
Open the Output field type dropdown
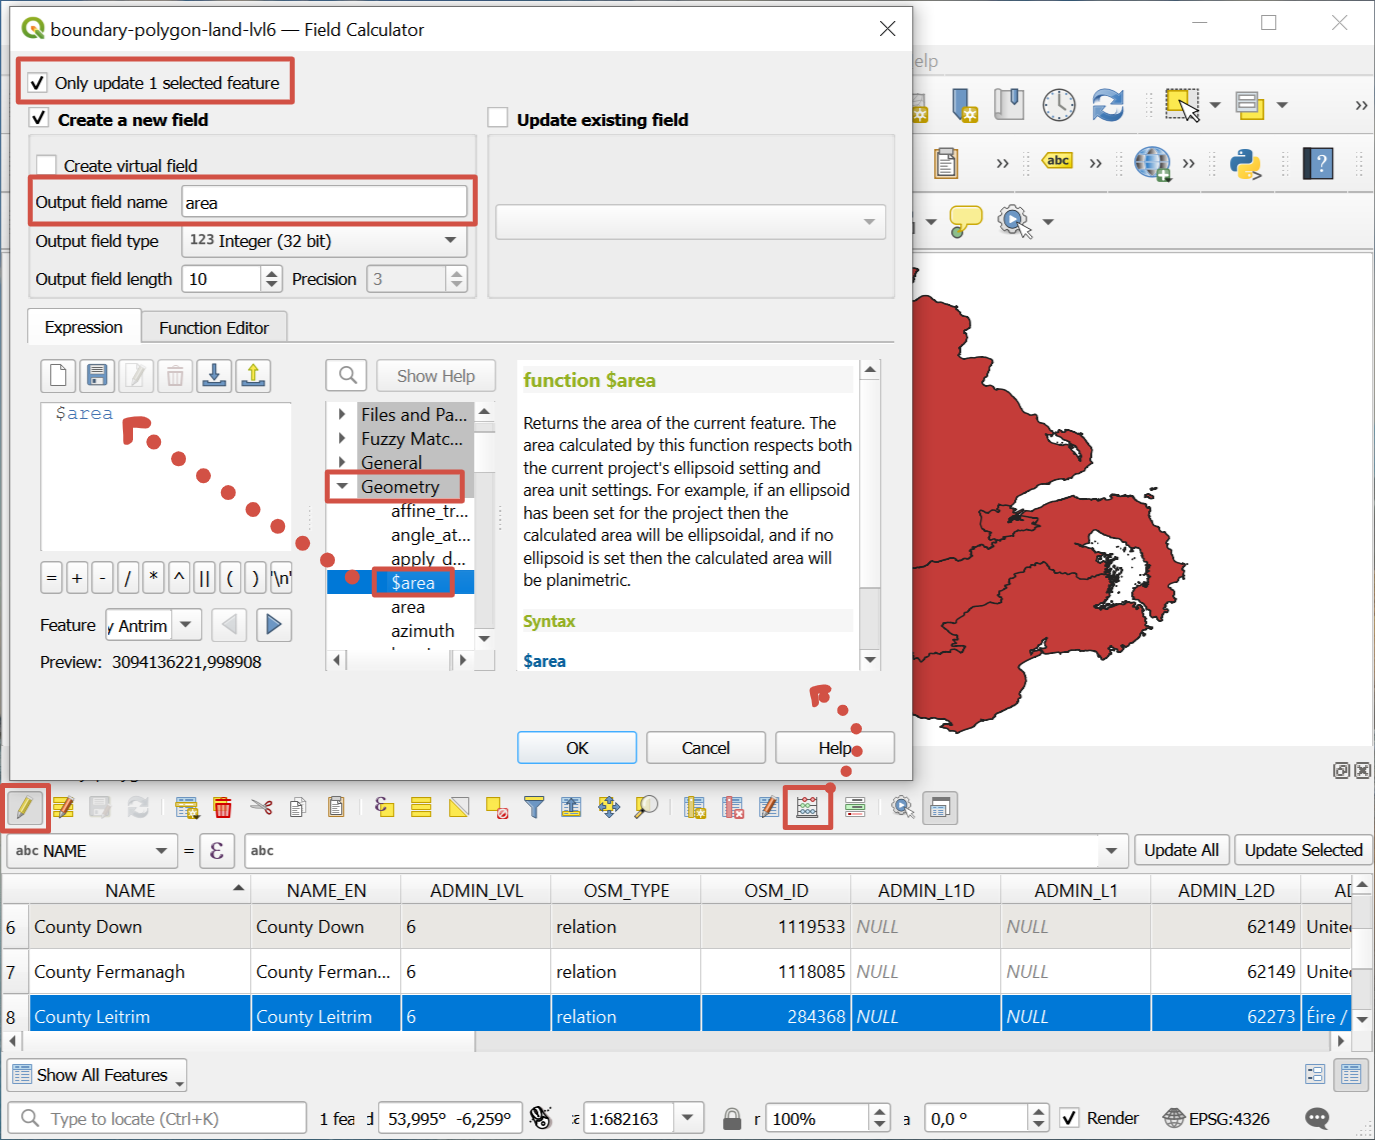450,241
